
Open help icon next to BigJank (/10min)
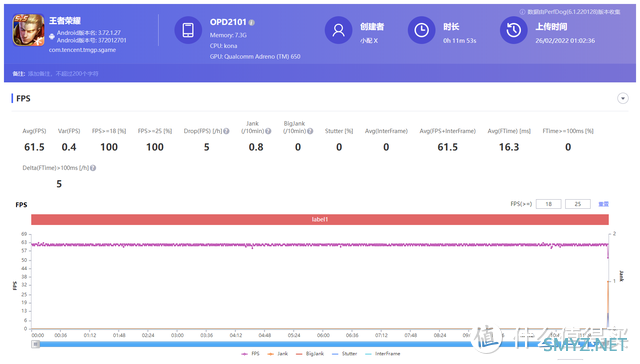tap(310, 131)
